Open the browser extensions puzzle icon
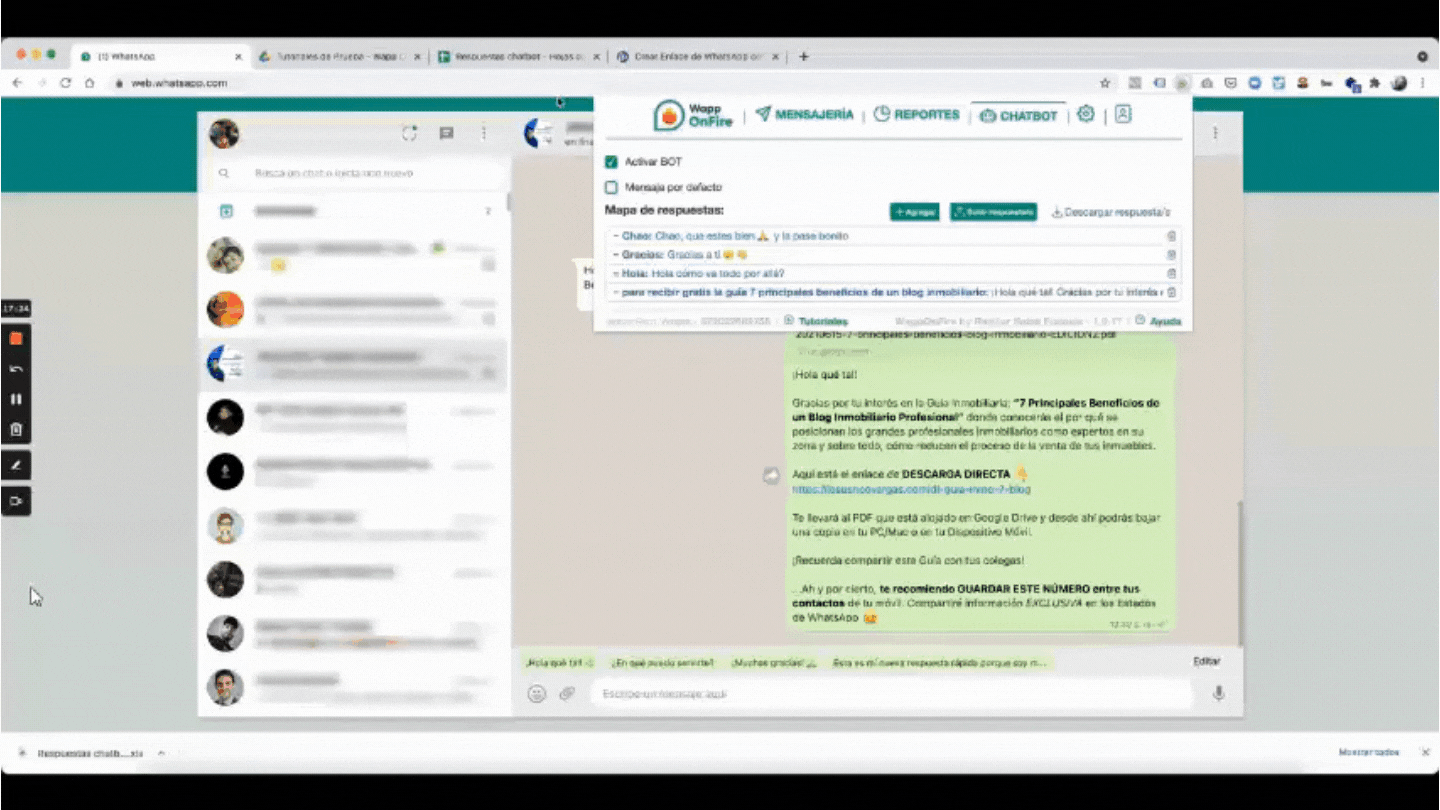 point(1374,84)
